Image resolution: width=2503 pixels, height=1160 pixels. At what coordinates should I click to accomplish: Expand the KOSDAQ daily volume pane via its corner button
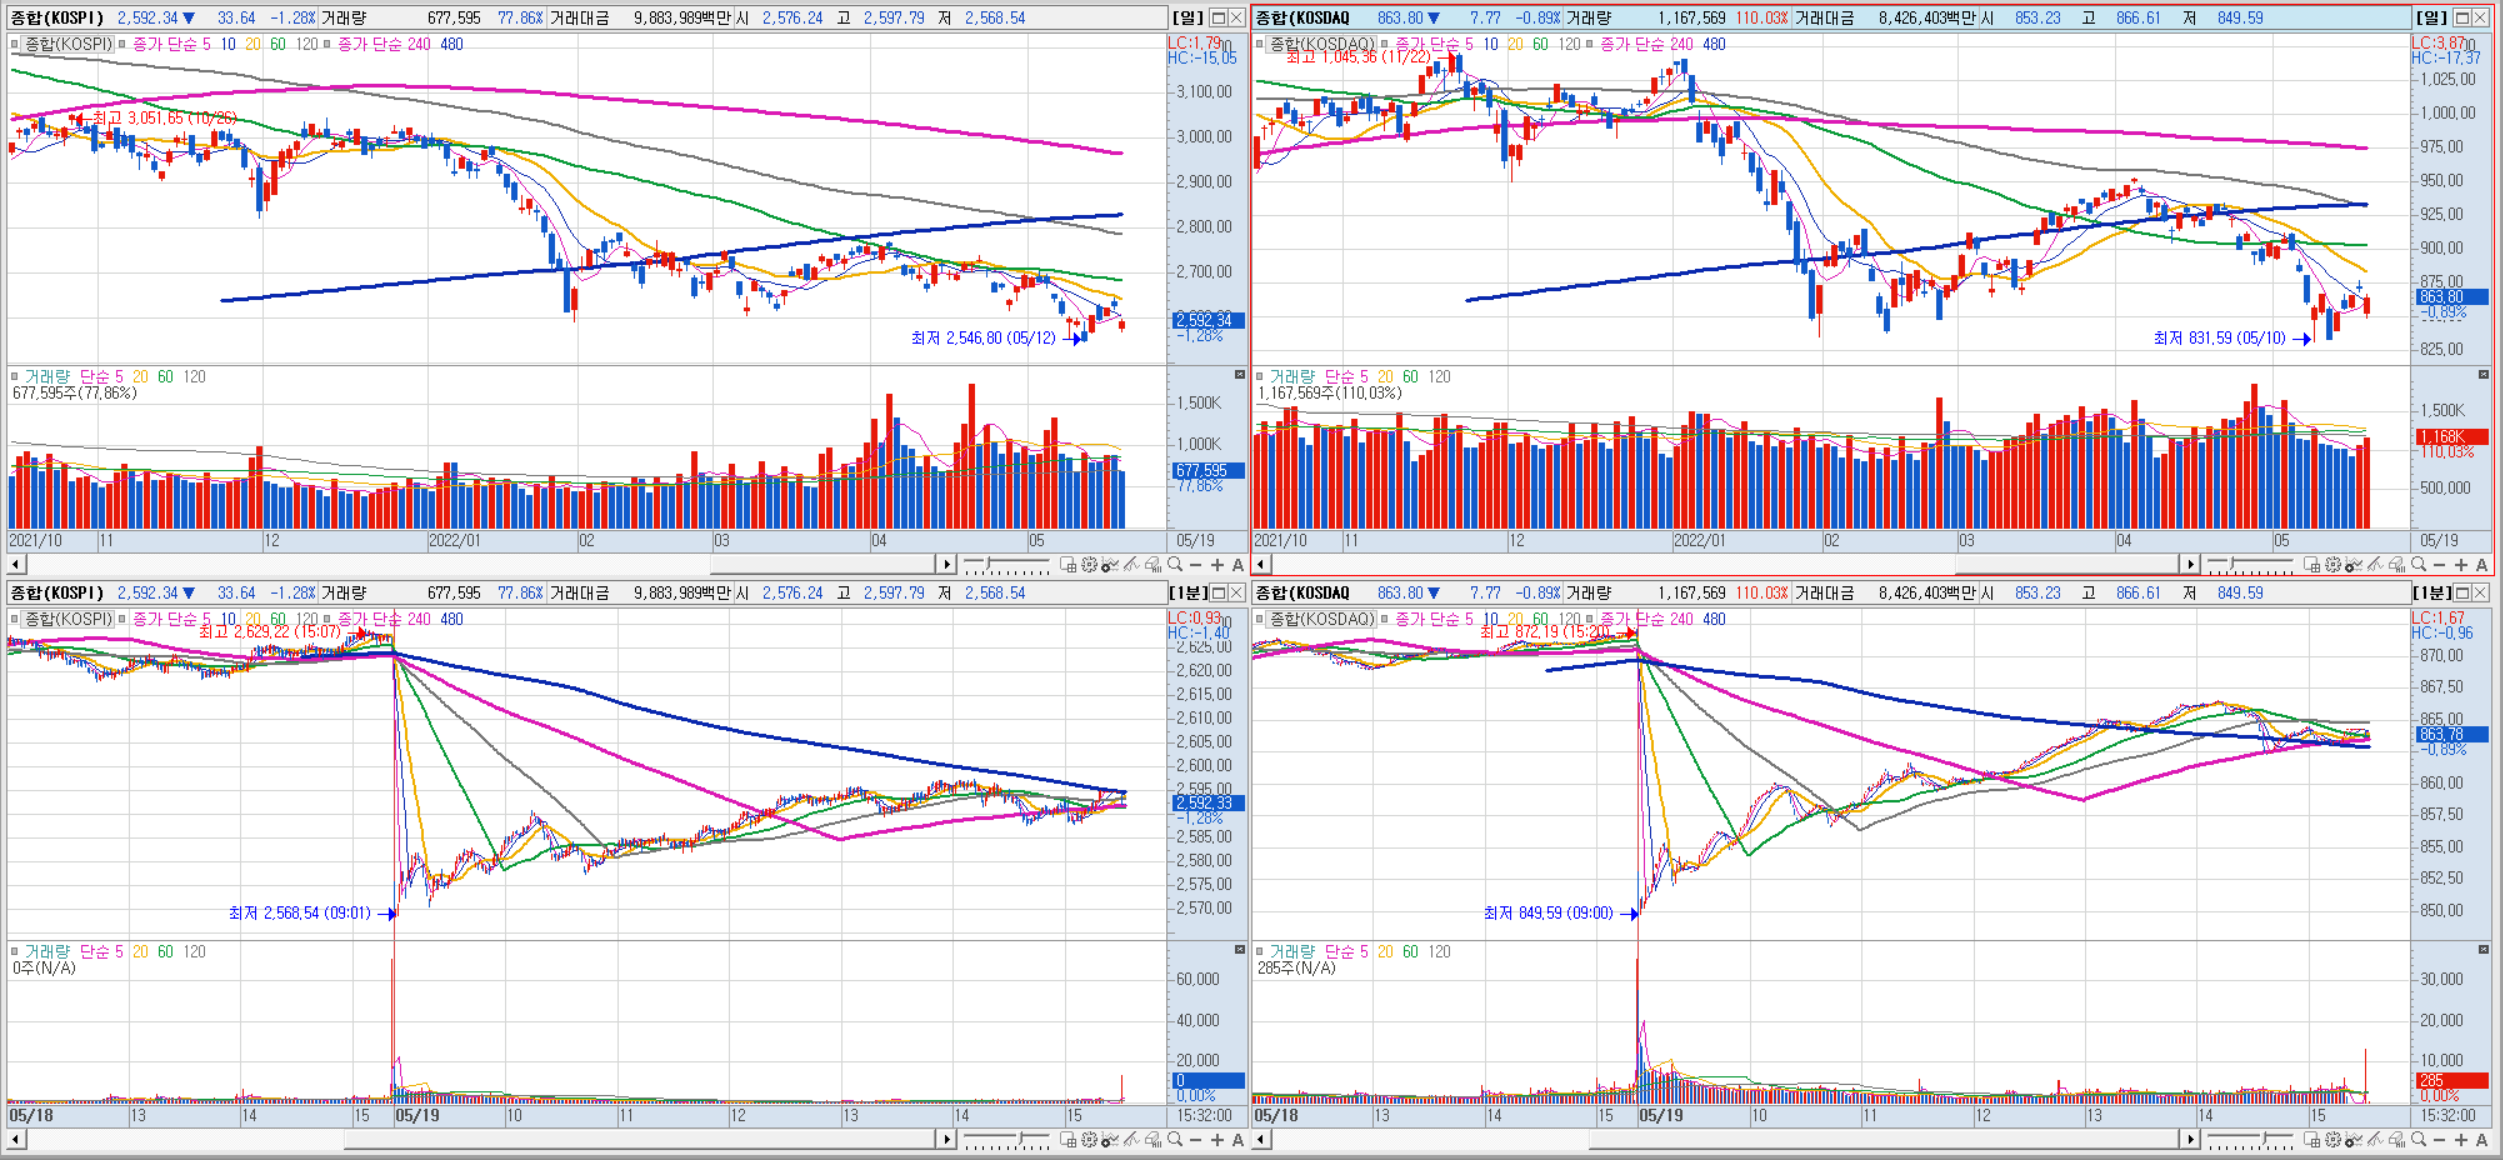(x=2484, y=375)
